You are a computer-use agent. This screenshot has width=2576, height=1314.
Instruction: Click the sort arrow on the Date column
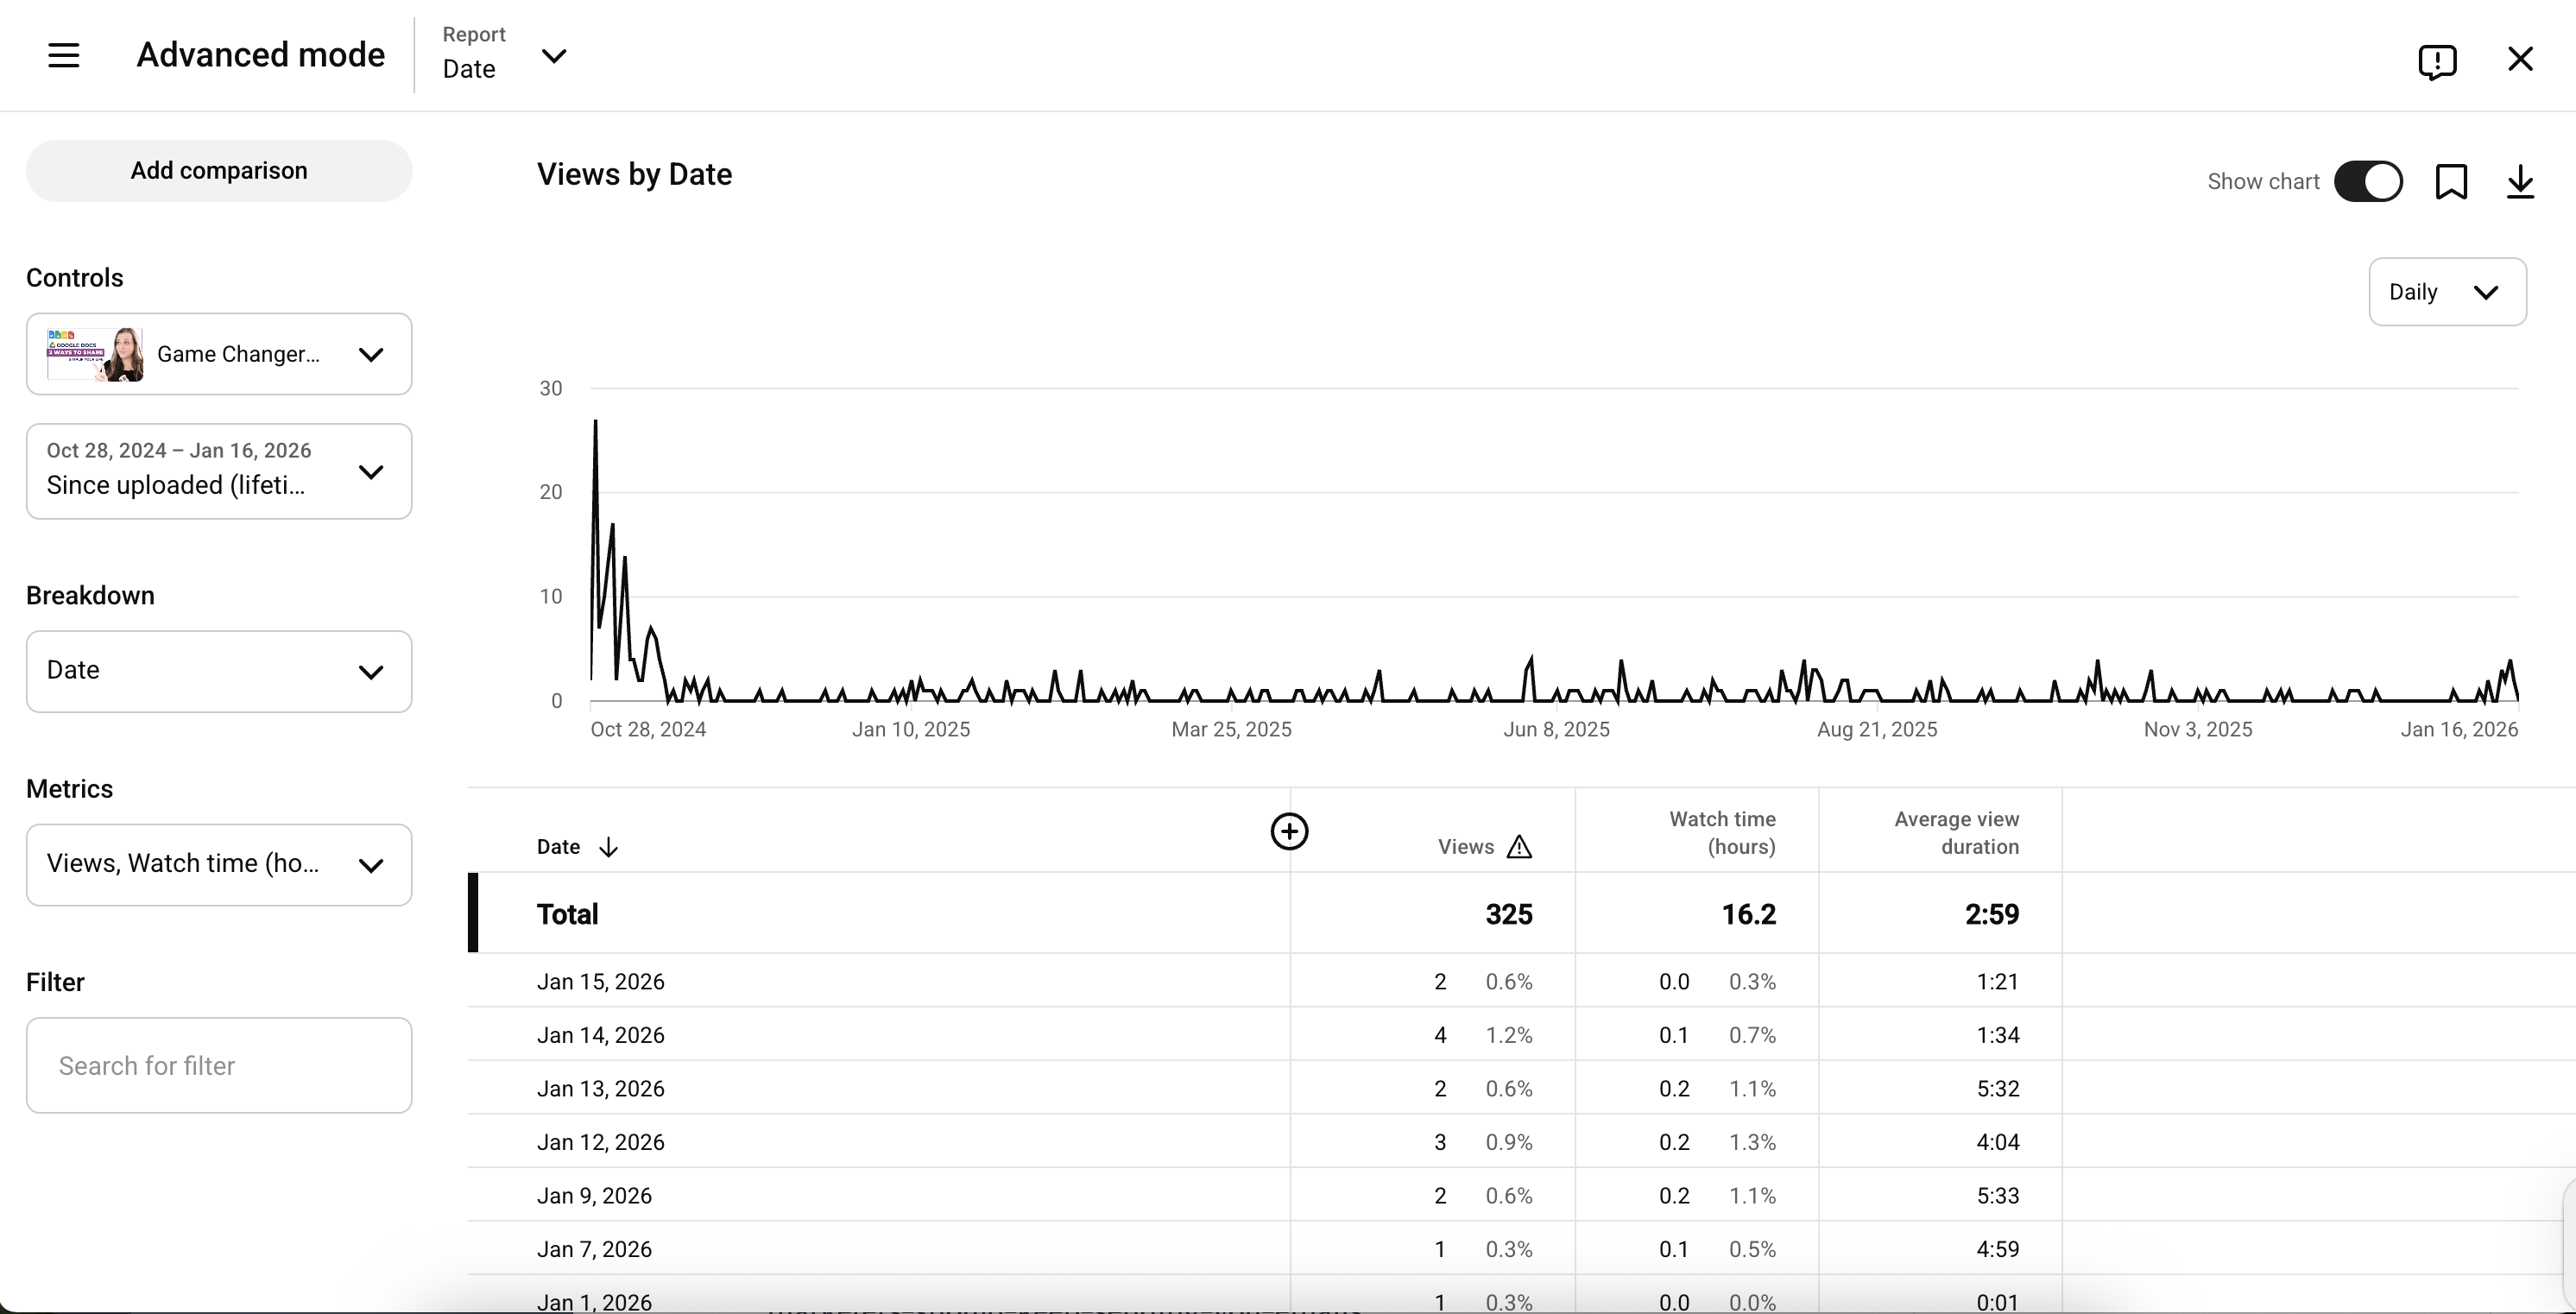click(608, 846)
